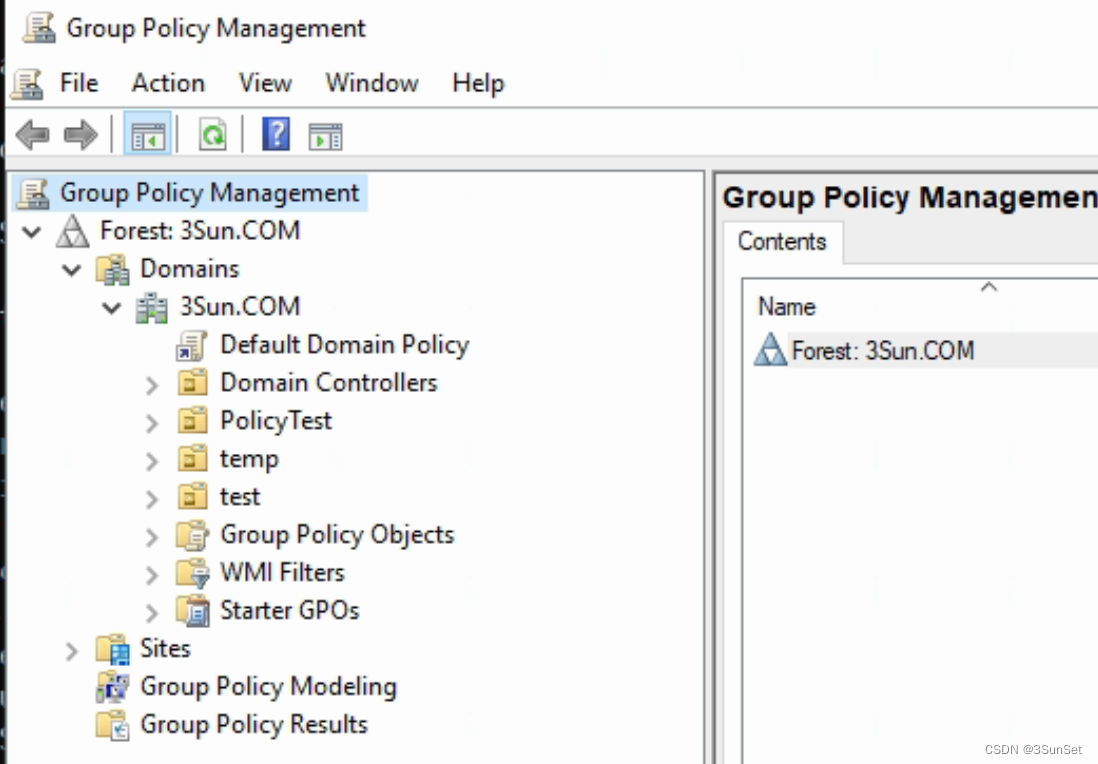Select the Group Policy Results icon
This screenshot has width=1098, height=764.
tap(112, 725)
